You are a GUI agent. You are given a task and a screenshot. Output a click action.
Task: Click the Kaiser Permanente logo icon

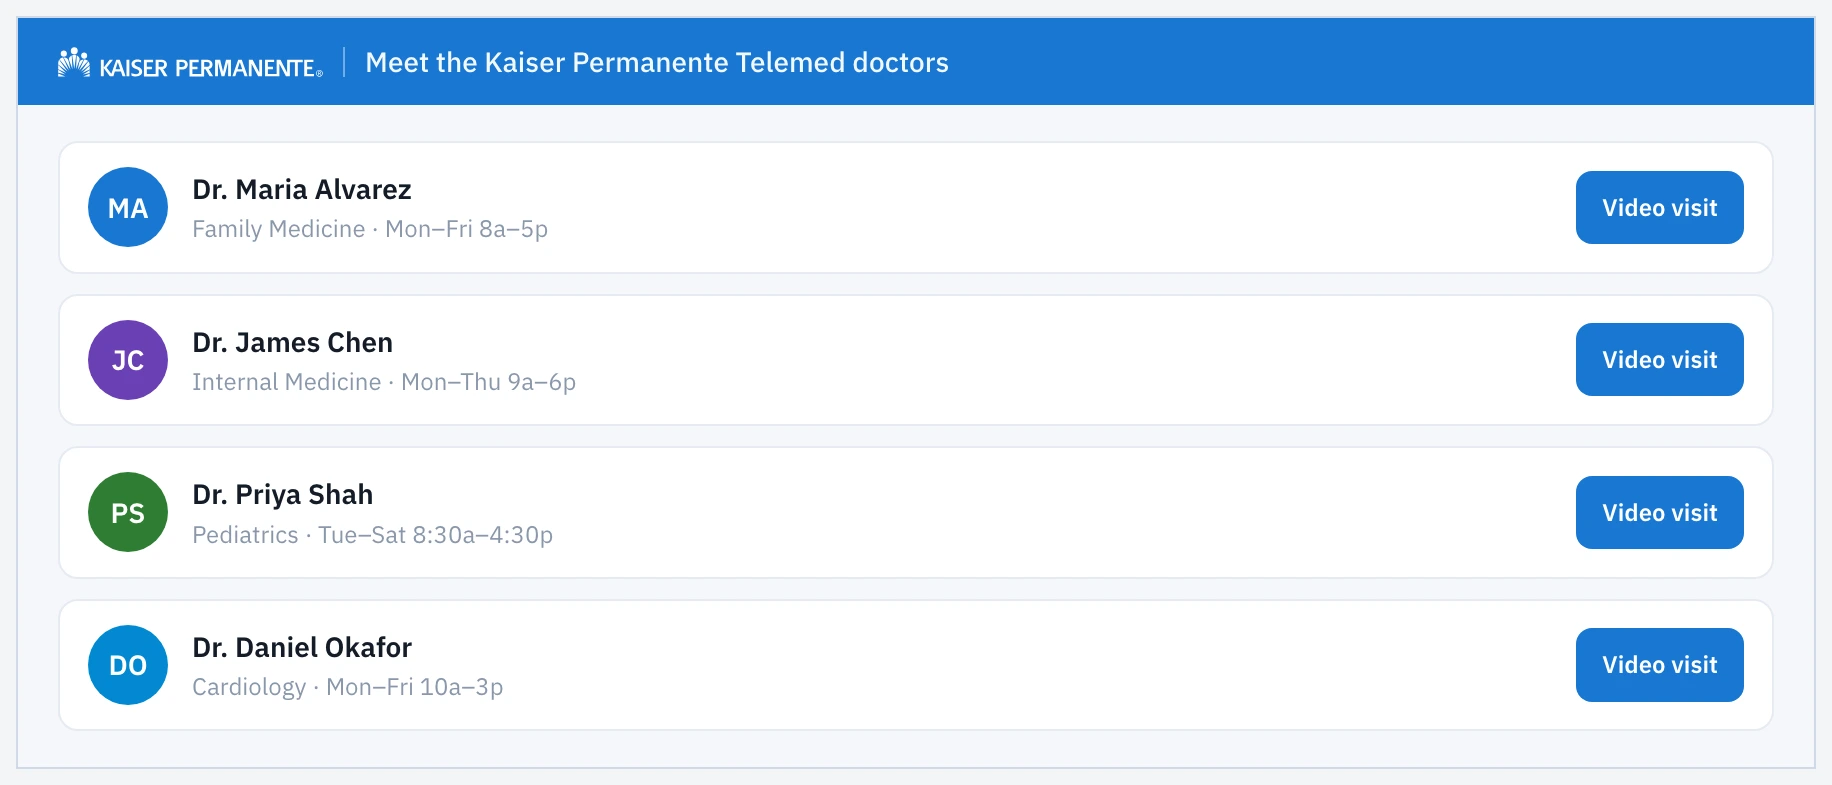(74, 63)
